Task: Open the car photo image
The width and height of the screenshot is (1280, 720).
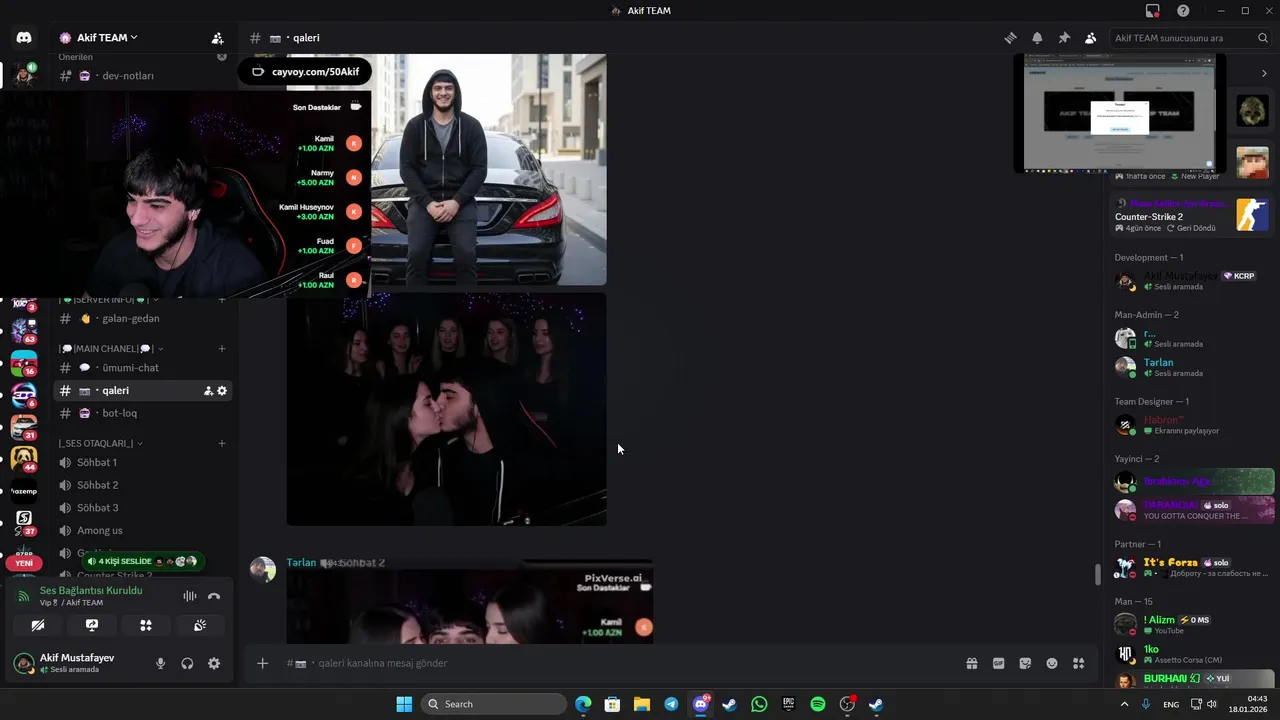Action: (488, 170)
